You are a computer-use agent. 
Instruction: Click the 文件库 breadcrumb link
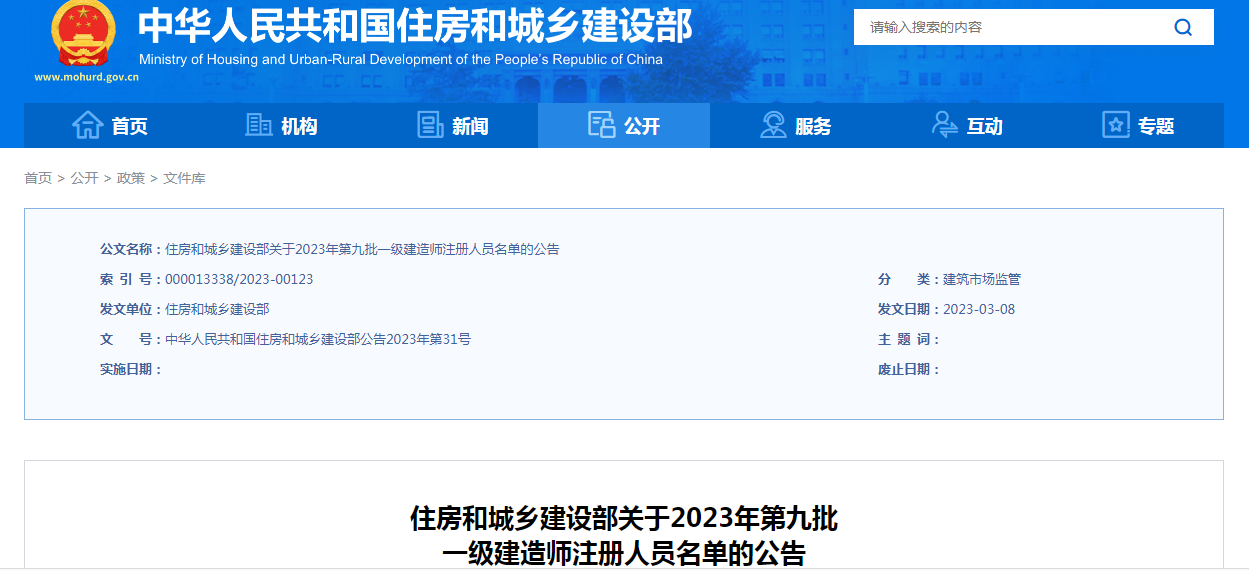[184, 178]
